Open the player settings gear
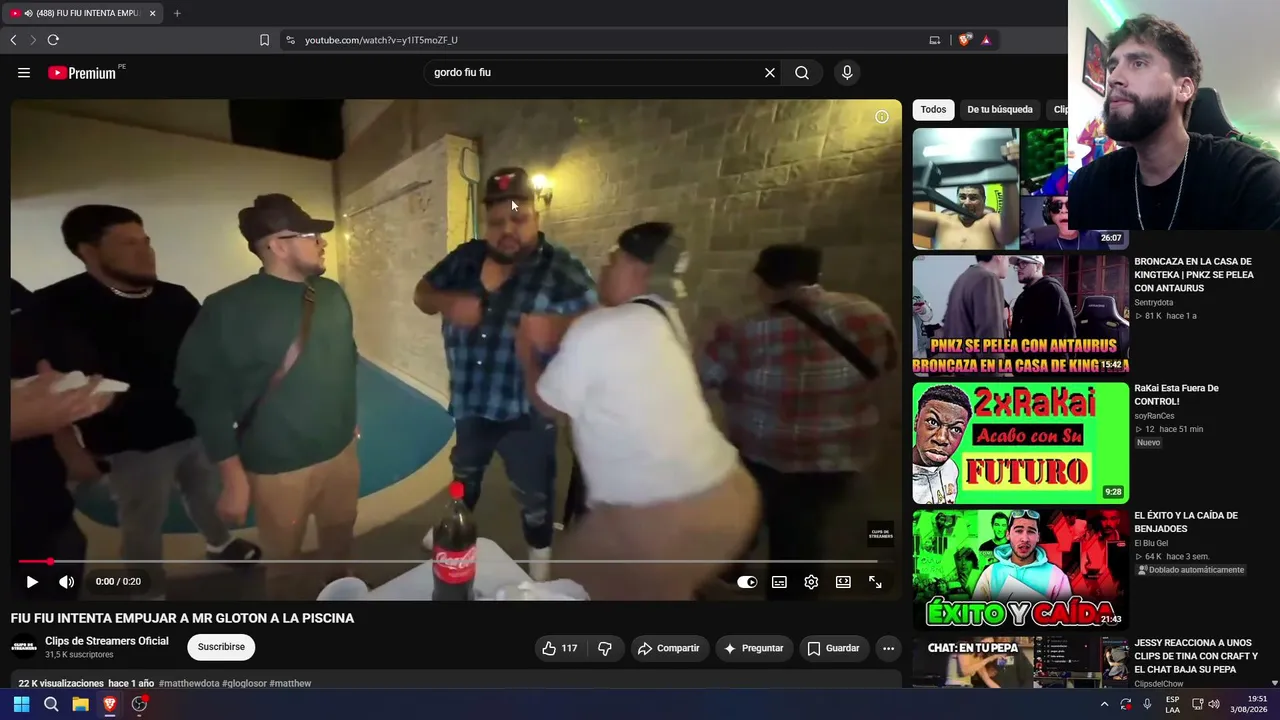The image size is (1280, 720). click(x=811, y=582)
